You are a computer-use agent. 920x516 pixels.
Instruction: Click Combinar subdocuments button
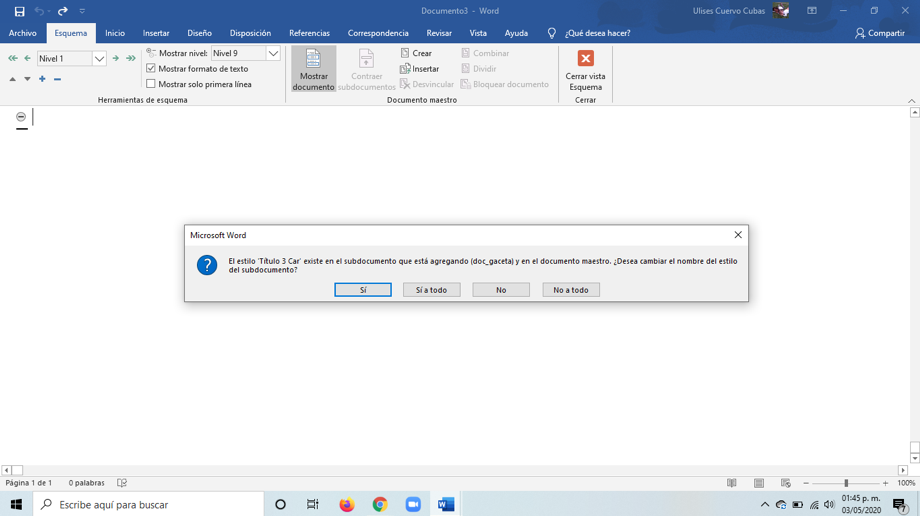pos(485,53)
